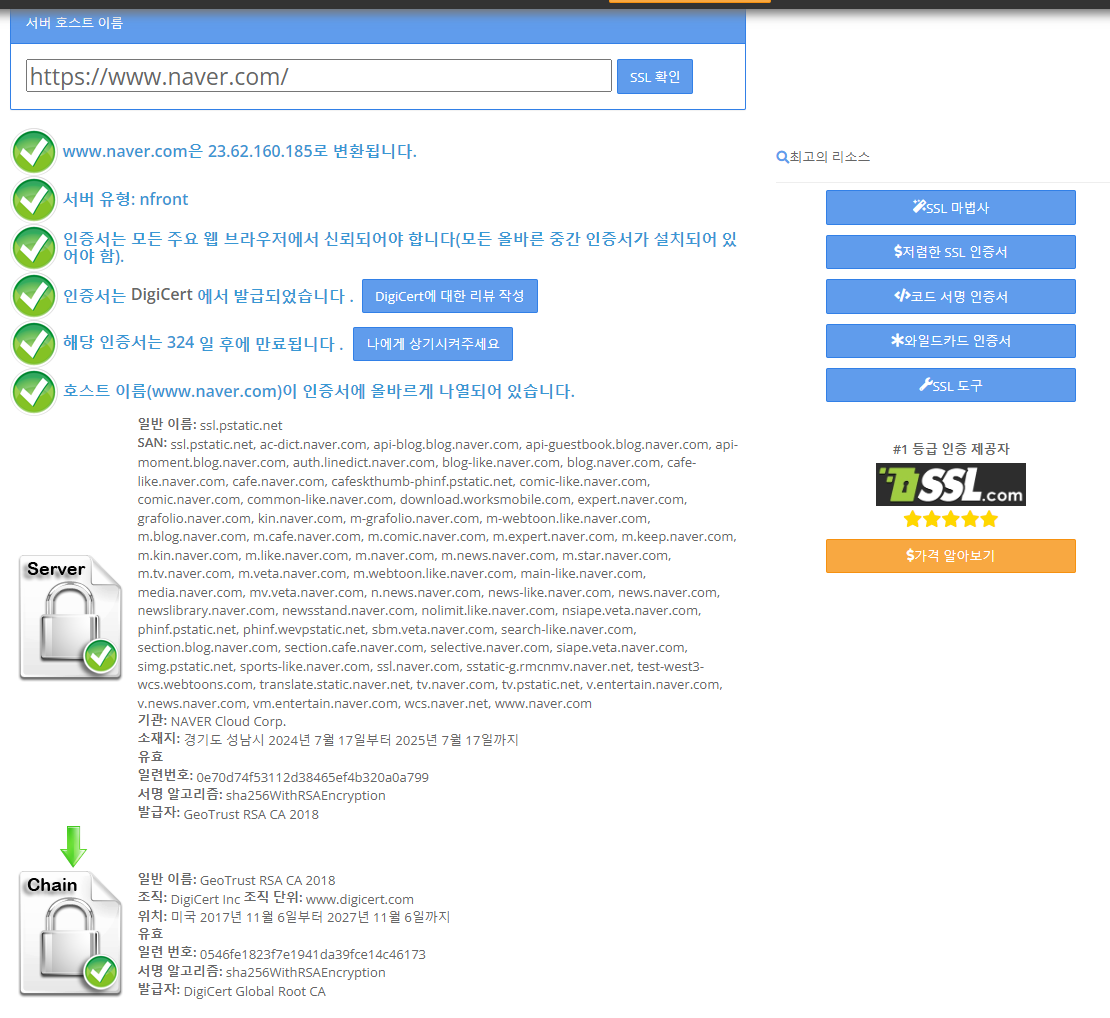
Task: Open DigiCert에 대한 리뷰 작성 button
Action: coord(450,296)
